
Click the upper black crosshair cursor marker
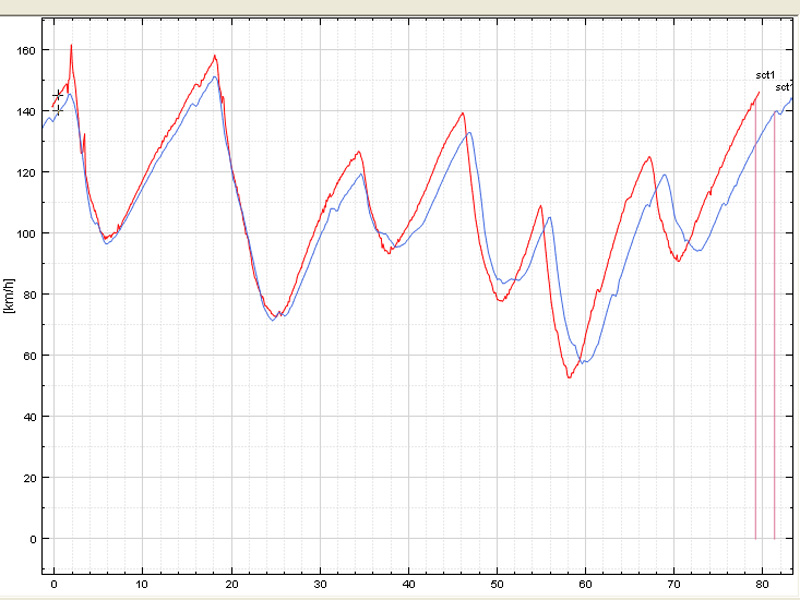[57, 95]
